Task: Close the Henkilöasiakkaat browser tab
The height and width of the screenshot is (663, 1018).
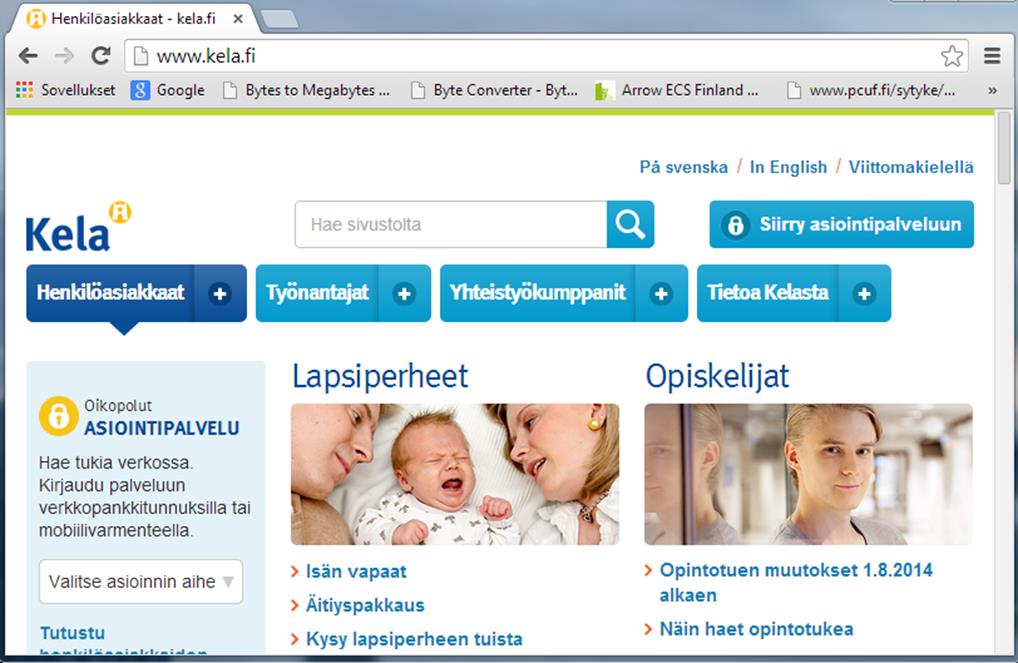Action: point(238,19)
